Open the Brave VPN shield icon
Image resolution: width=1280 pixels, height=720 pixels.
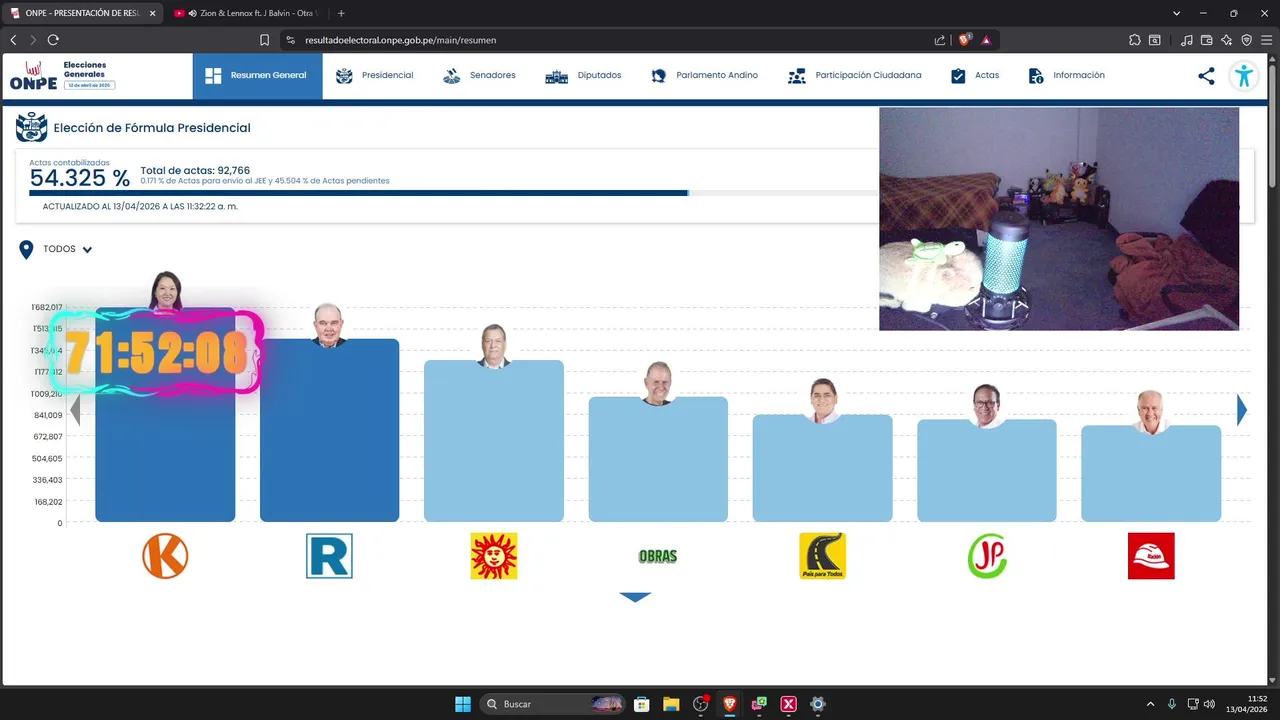[x=1247, y=40]
